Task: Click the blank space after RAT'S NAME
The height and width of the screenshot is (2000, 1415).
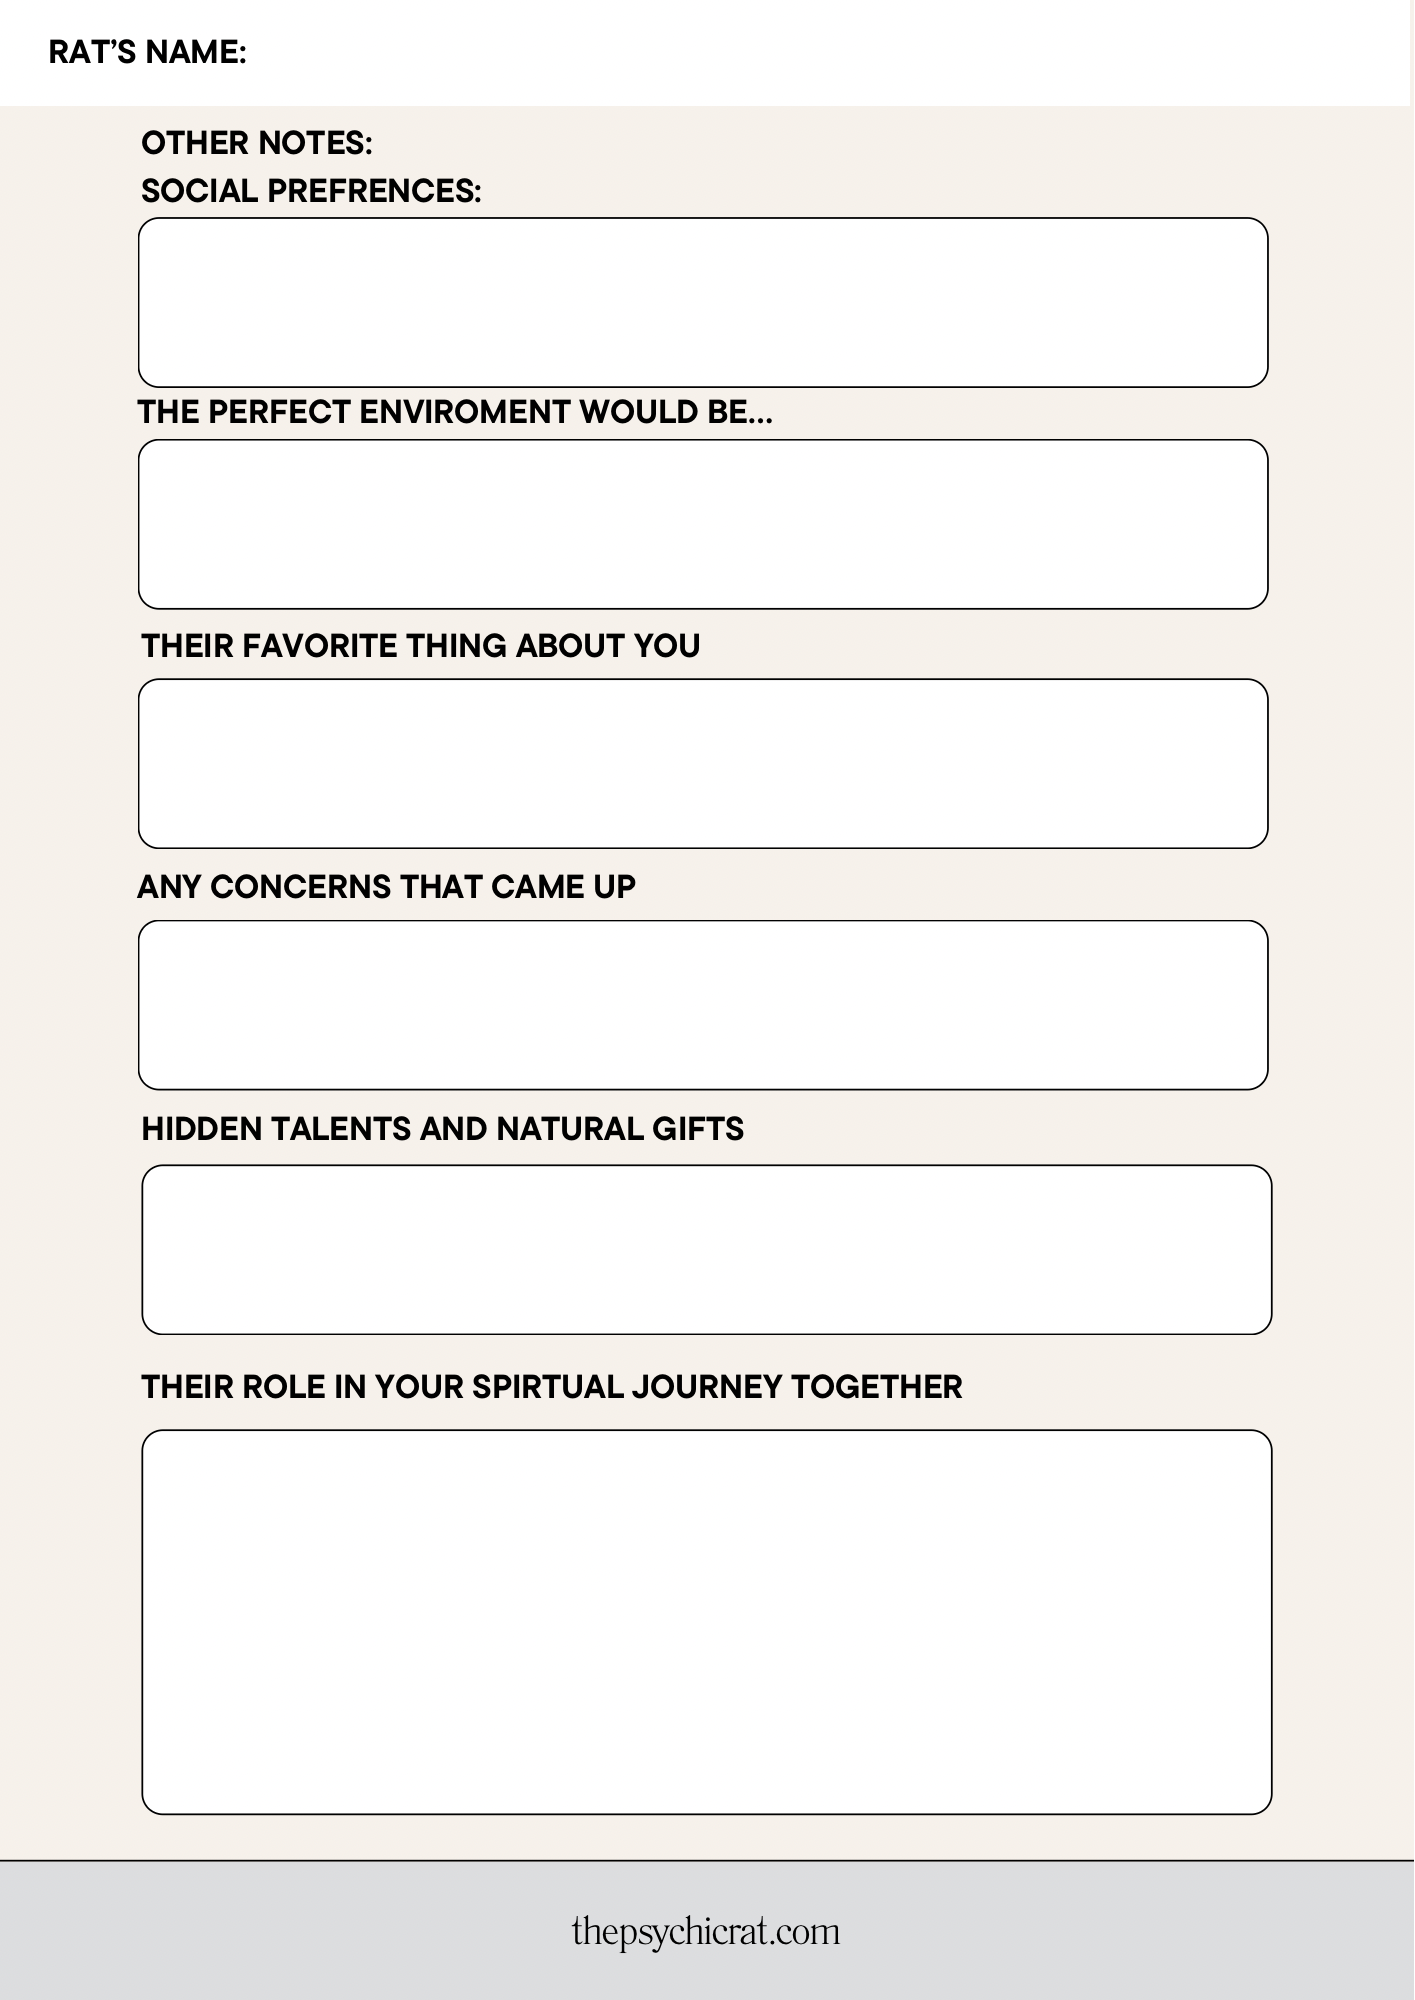Action: pos(700,52)
